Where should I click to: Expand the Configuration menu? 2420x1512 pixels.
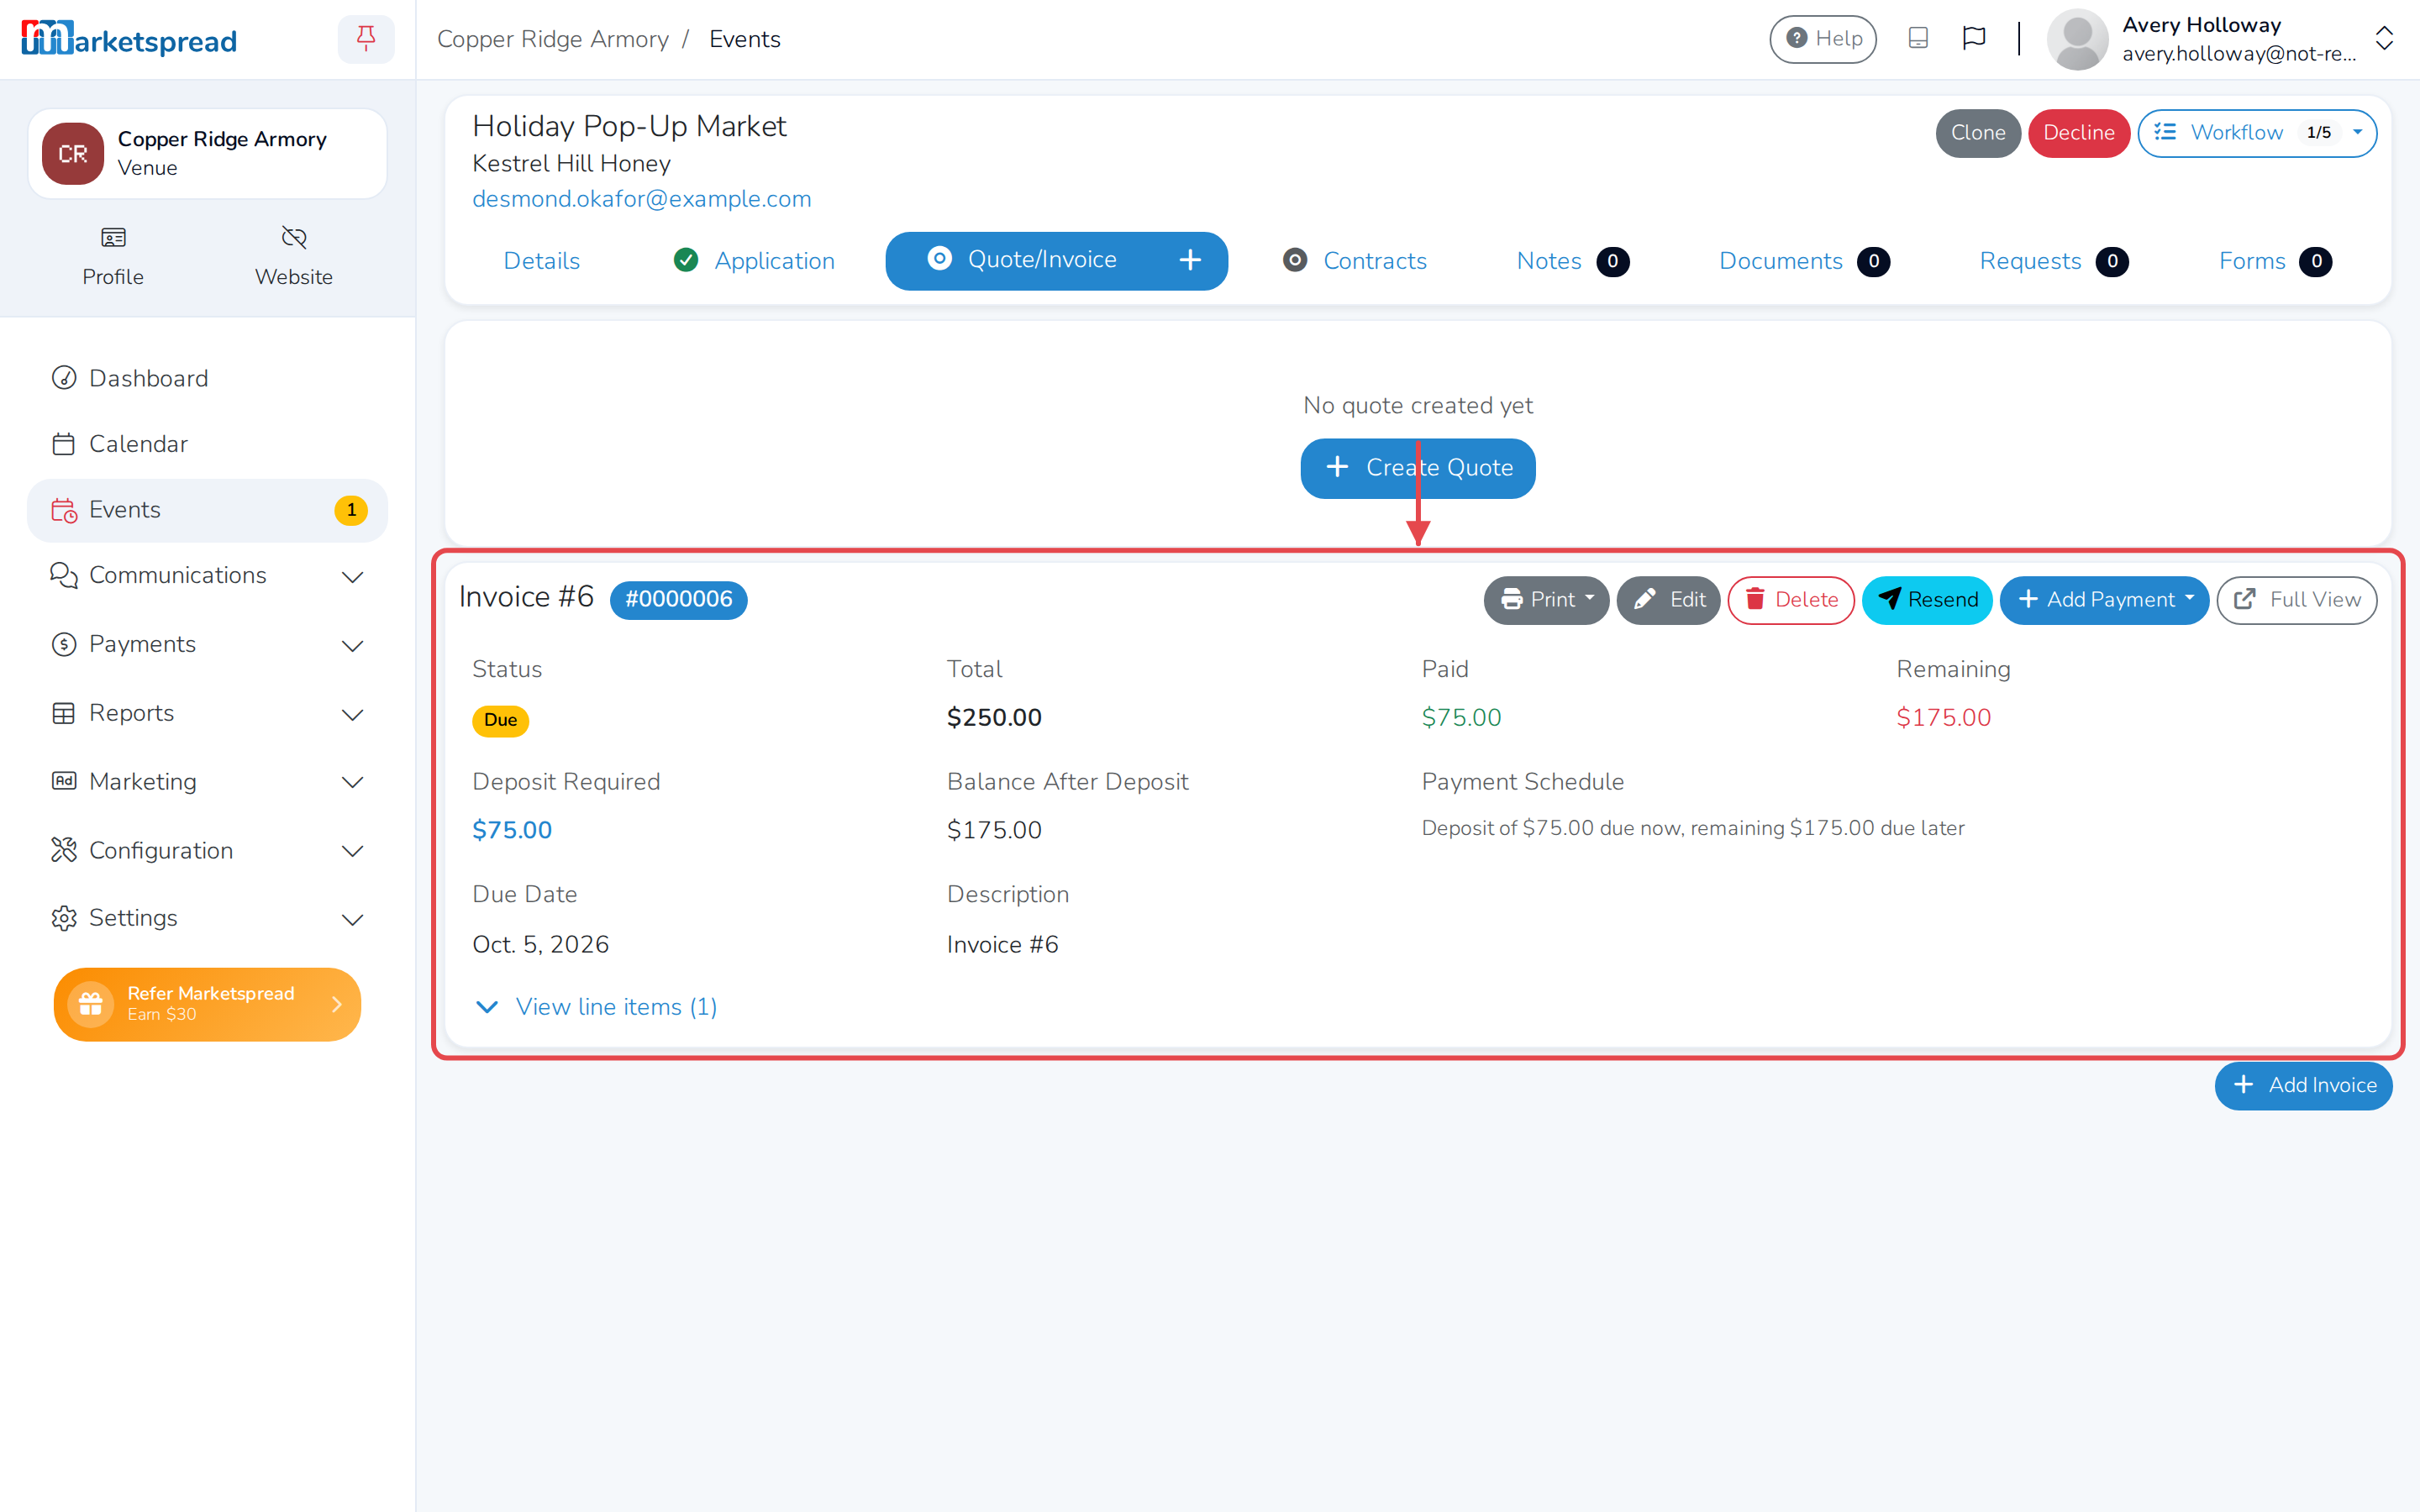point(207,851)
